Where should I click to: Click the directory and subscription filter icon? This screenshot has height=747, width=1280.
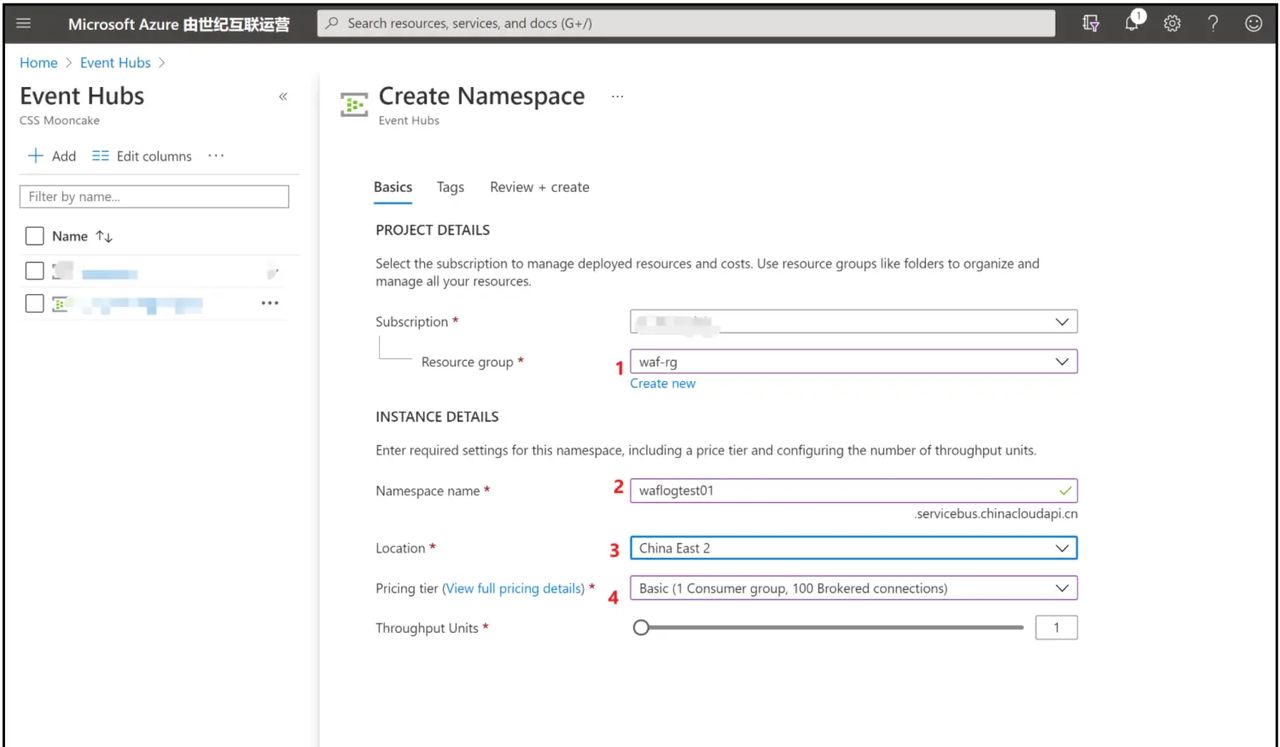click(1090, 23)
